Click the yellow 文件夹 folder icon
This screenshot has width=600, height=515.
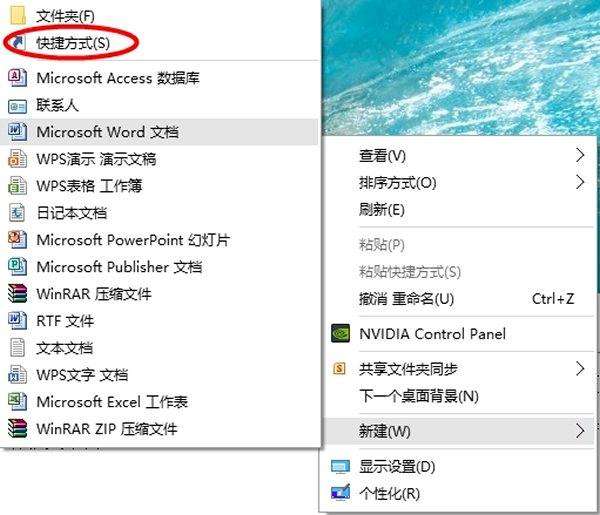coord(17,15)
